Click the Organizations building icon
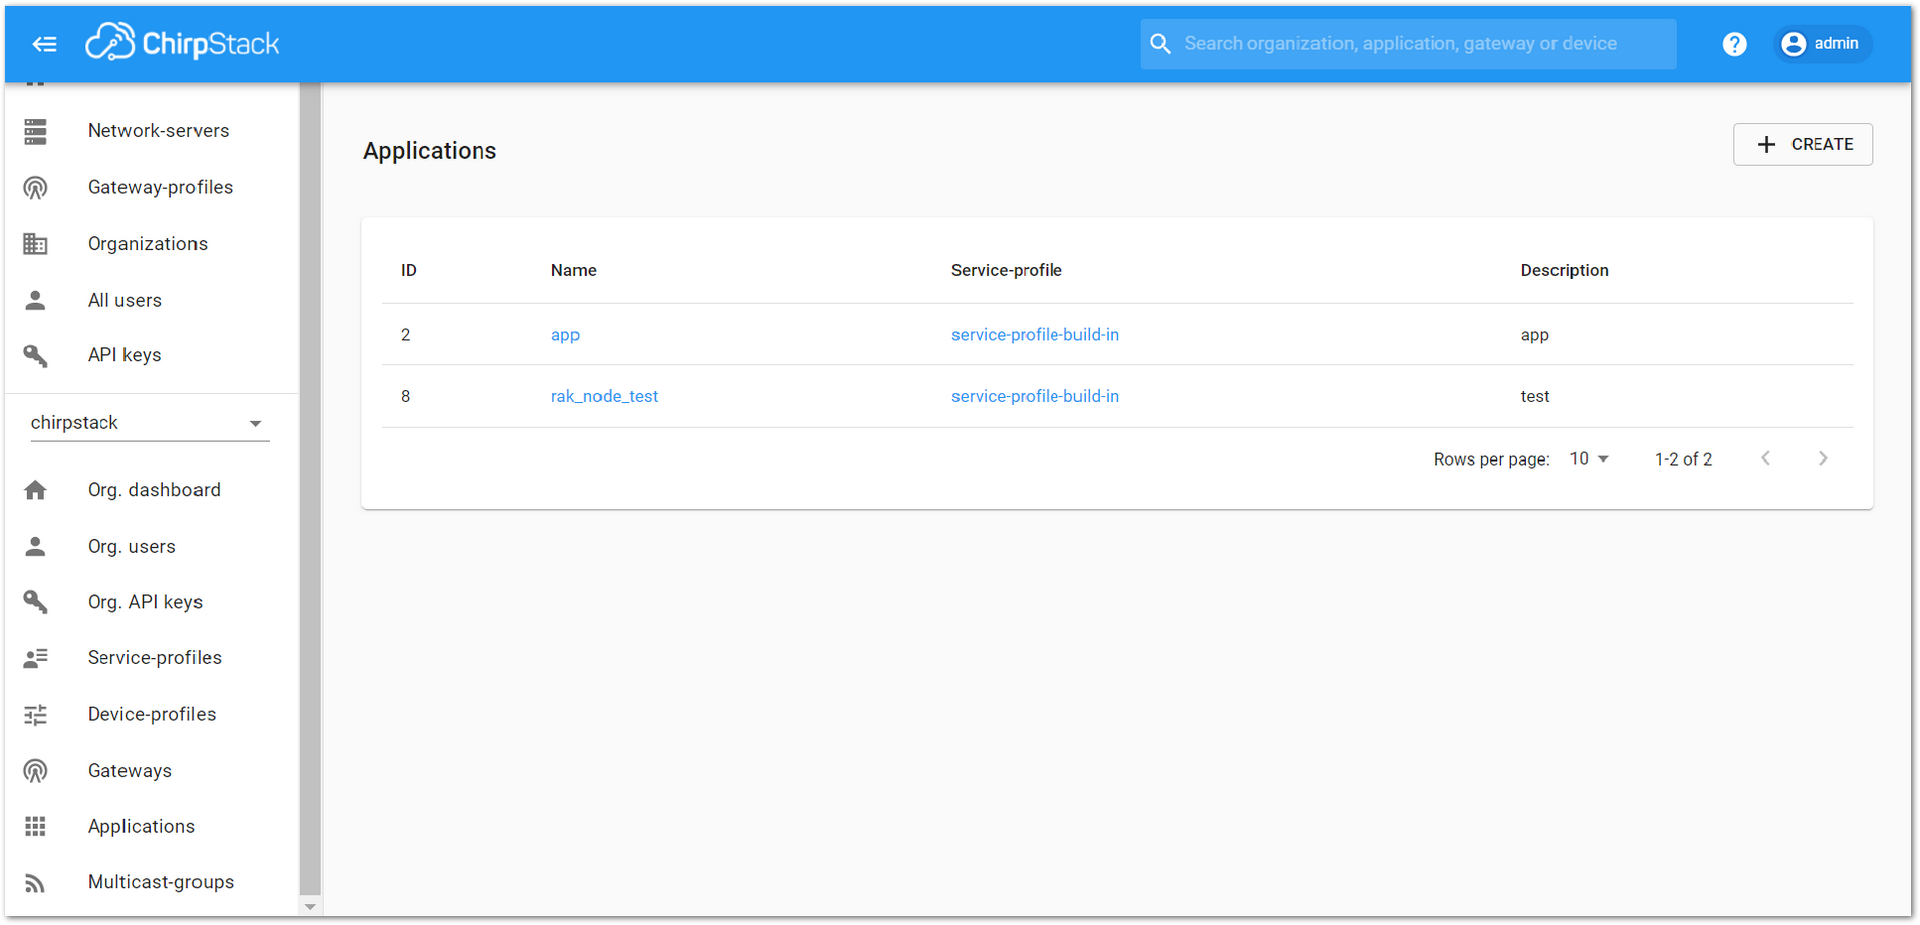 [36, 244]
